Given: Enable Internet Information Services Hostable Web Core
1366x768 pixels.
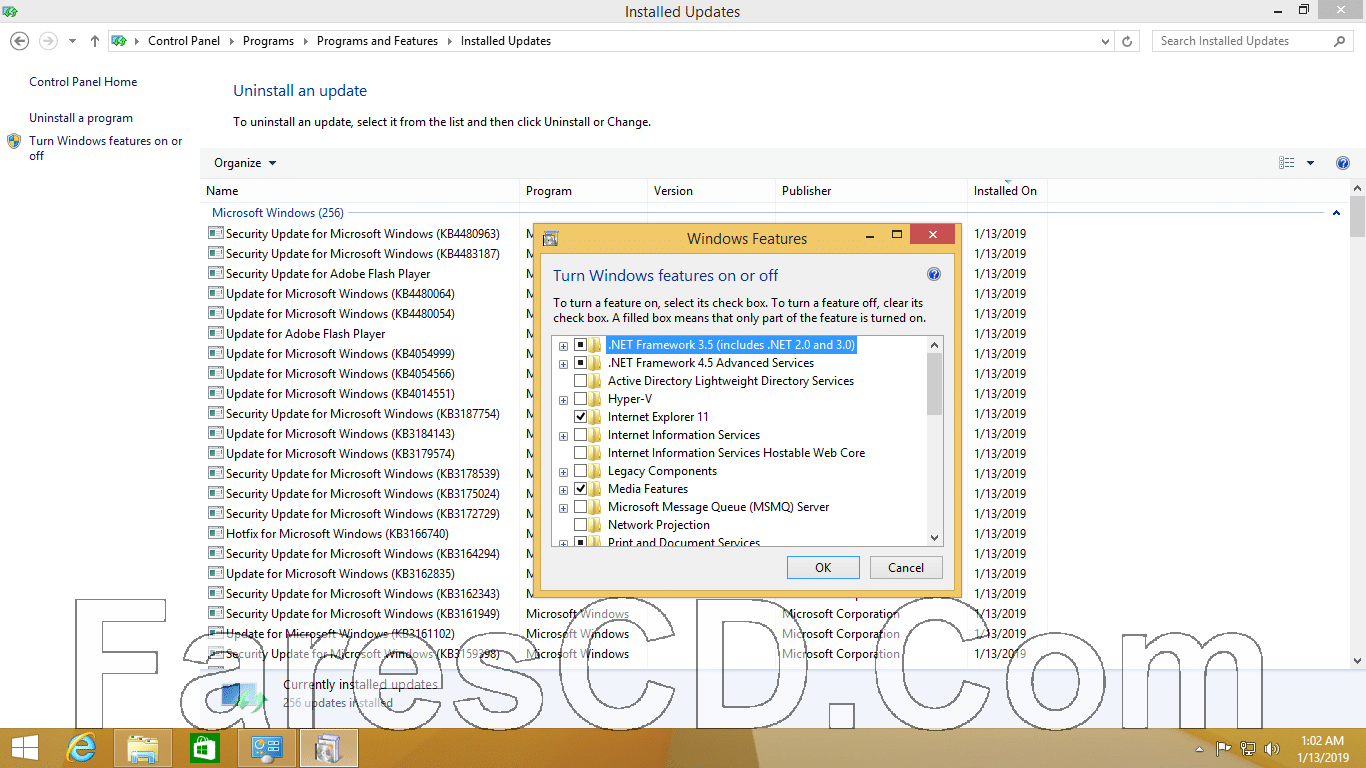Looking at the screenshot, I should [x=580, y=453].
